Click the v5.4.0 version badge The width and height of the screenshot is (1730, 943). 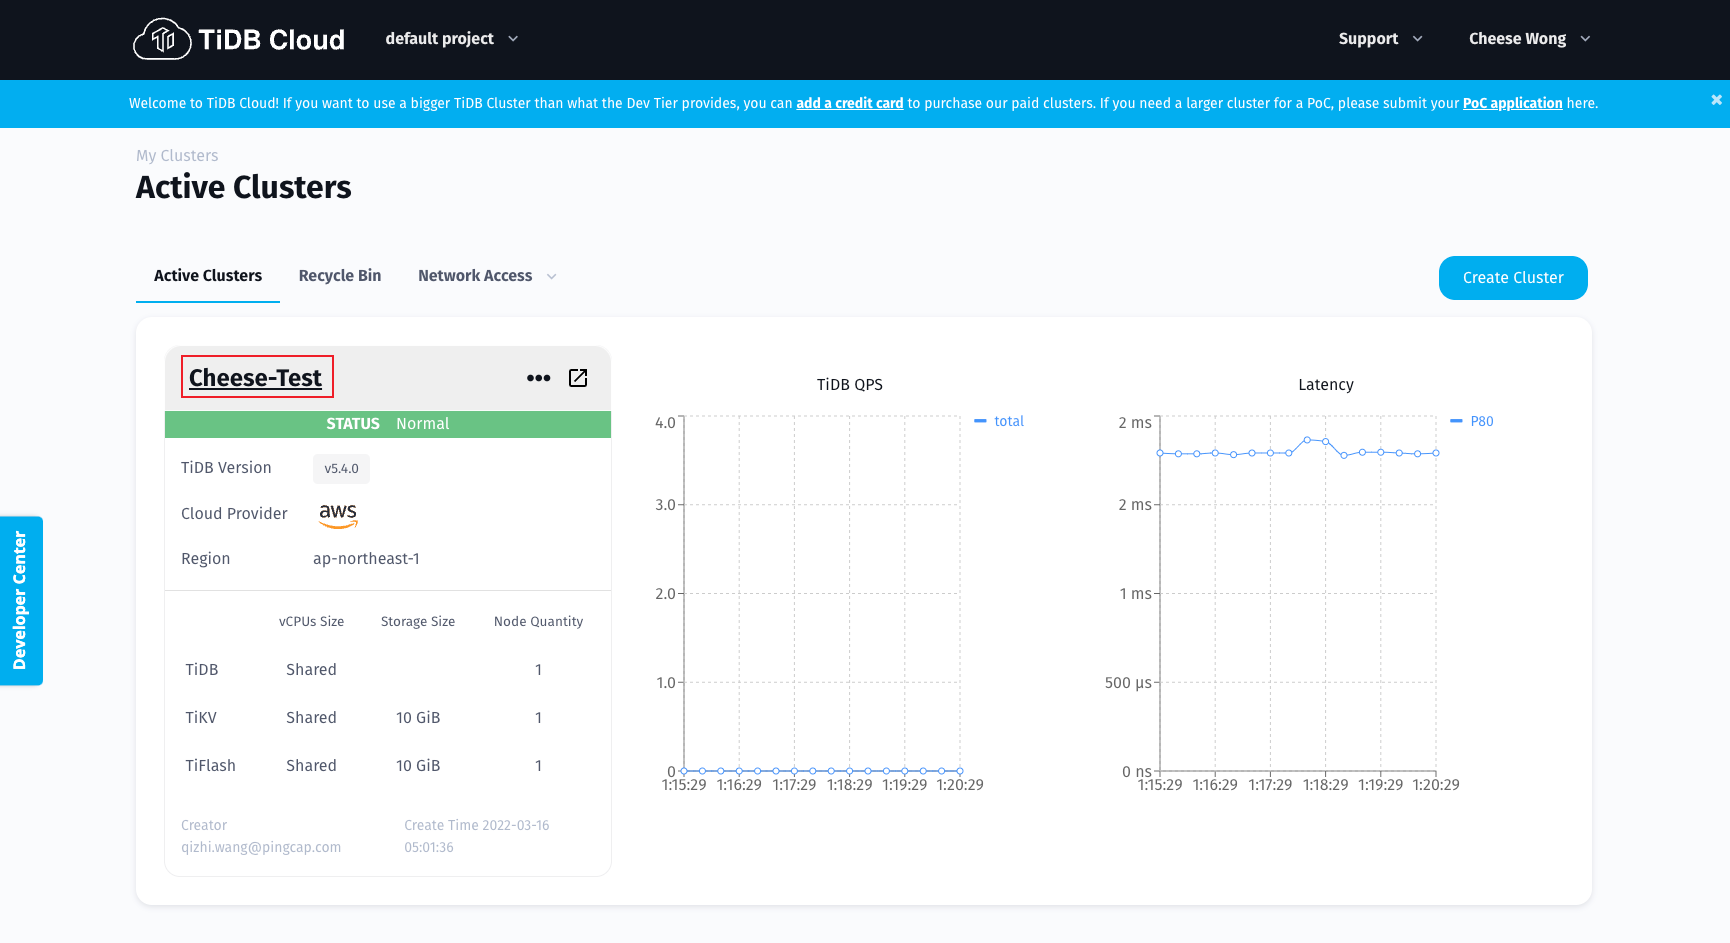341,469
